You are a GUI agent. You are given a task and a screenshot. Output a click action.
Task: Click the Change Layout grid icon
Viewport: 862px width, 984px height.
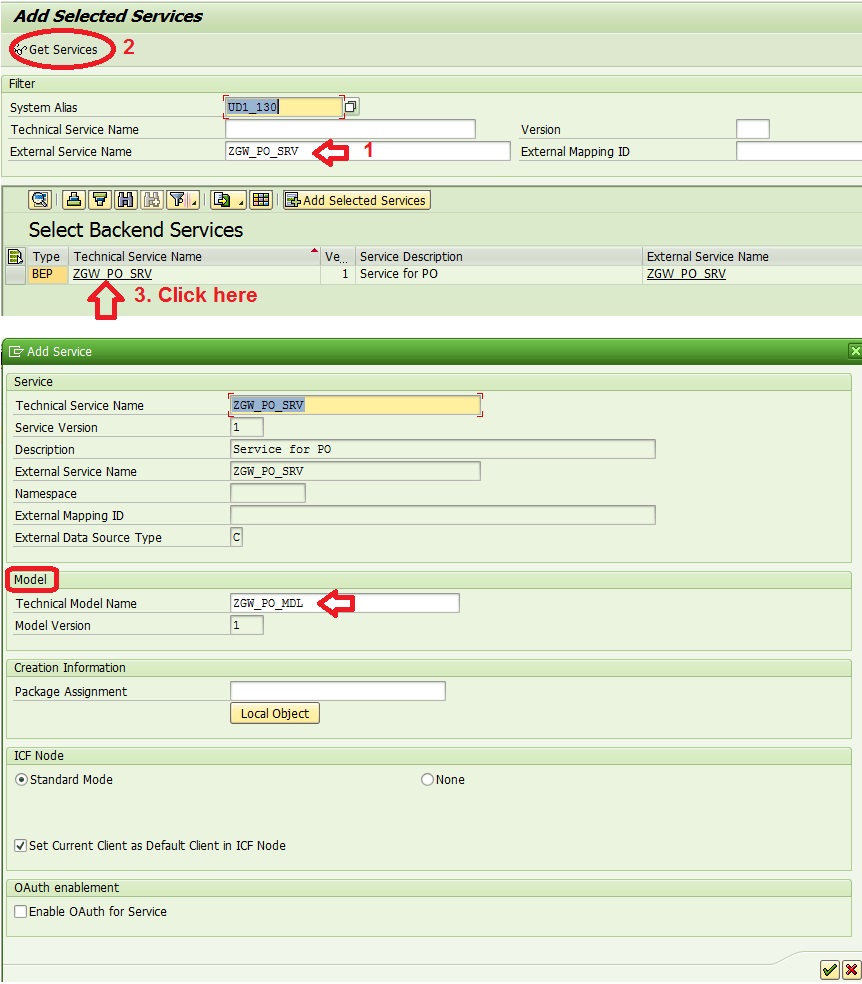coord(261,200)
